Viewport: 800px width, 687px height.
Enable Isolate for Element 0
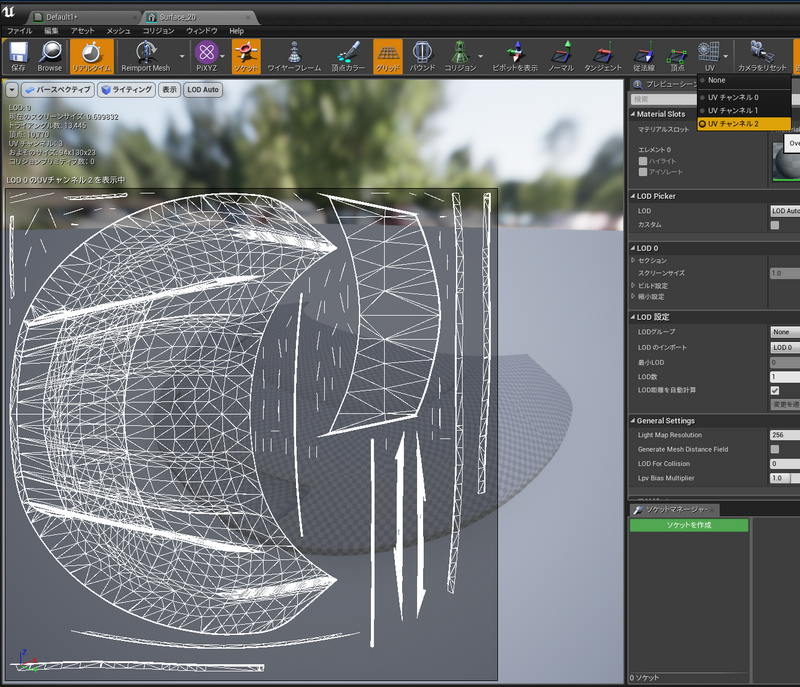tap(643, 172)
